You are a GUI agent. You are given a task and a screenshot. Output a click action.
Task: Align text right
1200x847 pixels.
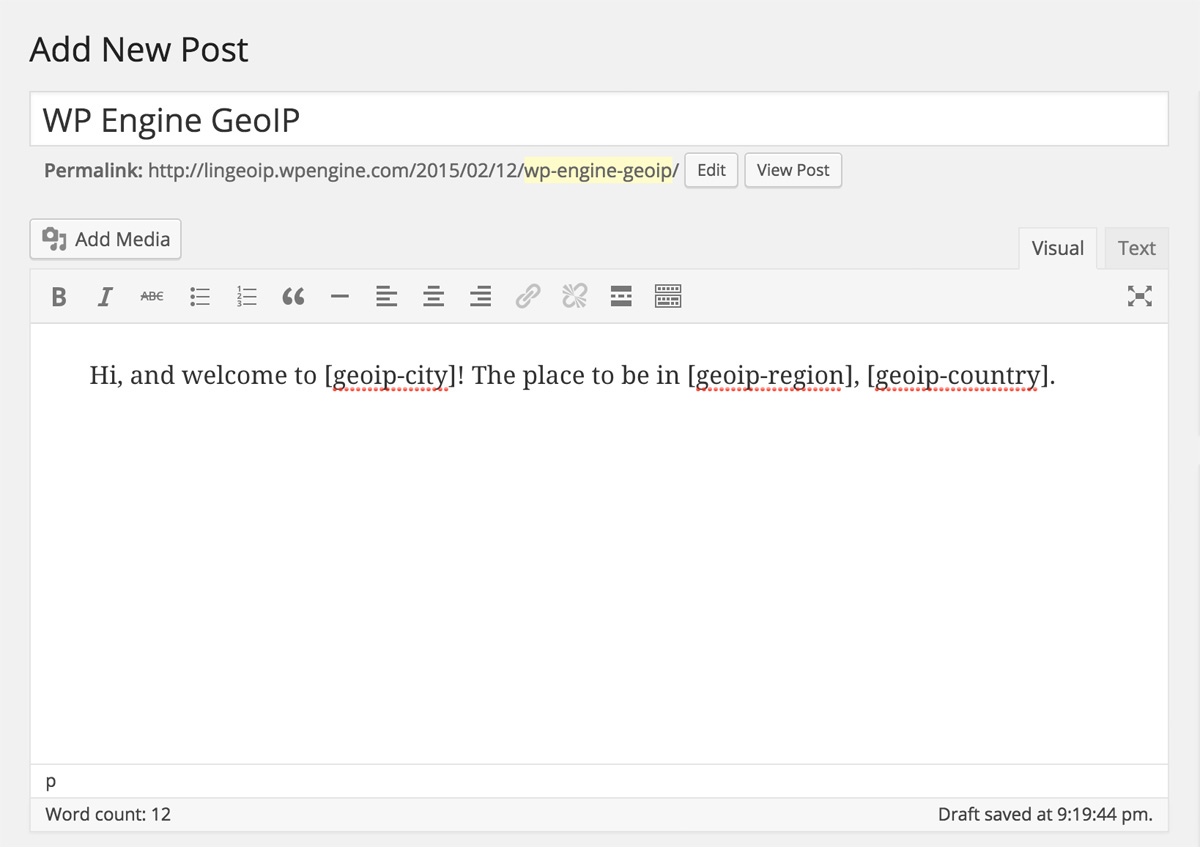[481, 296]
